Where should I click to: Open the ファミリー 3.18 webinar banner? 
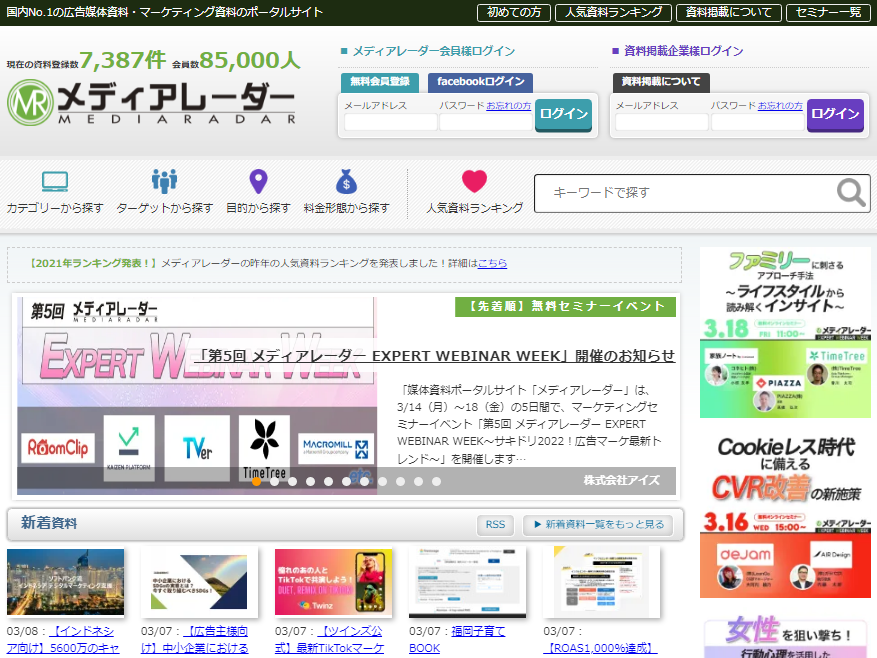click(x=785, y=333)
